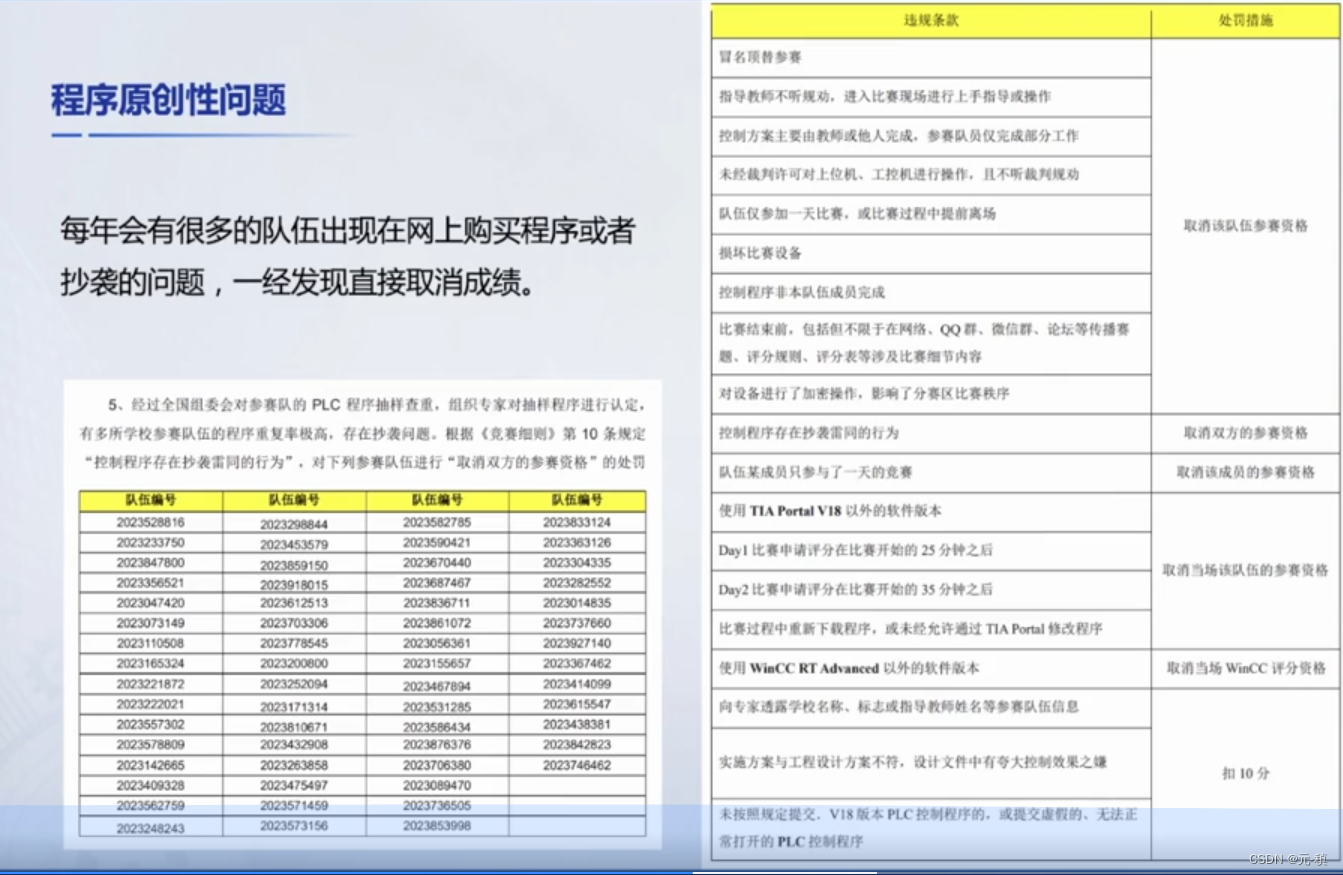The width and height of the screenshot is (1343, 875).
Task: Click the Day2 比赛申请评分 rule
Action: click(x=855, y=589)
